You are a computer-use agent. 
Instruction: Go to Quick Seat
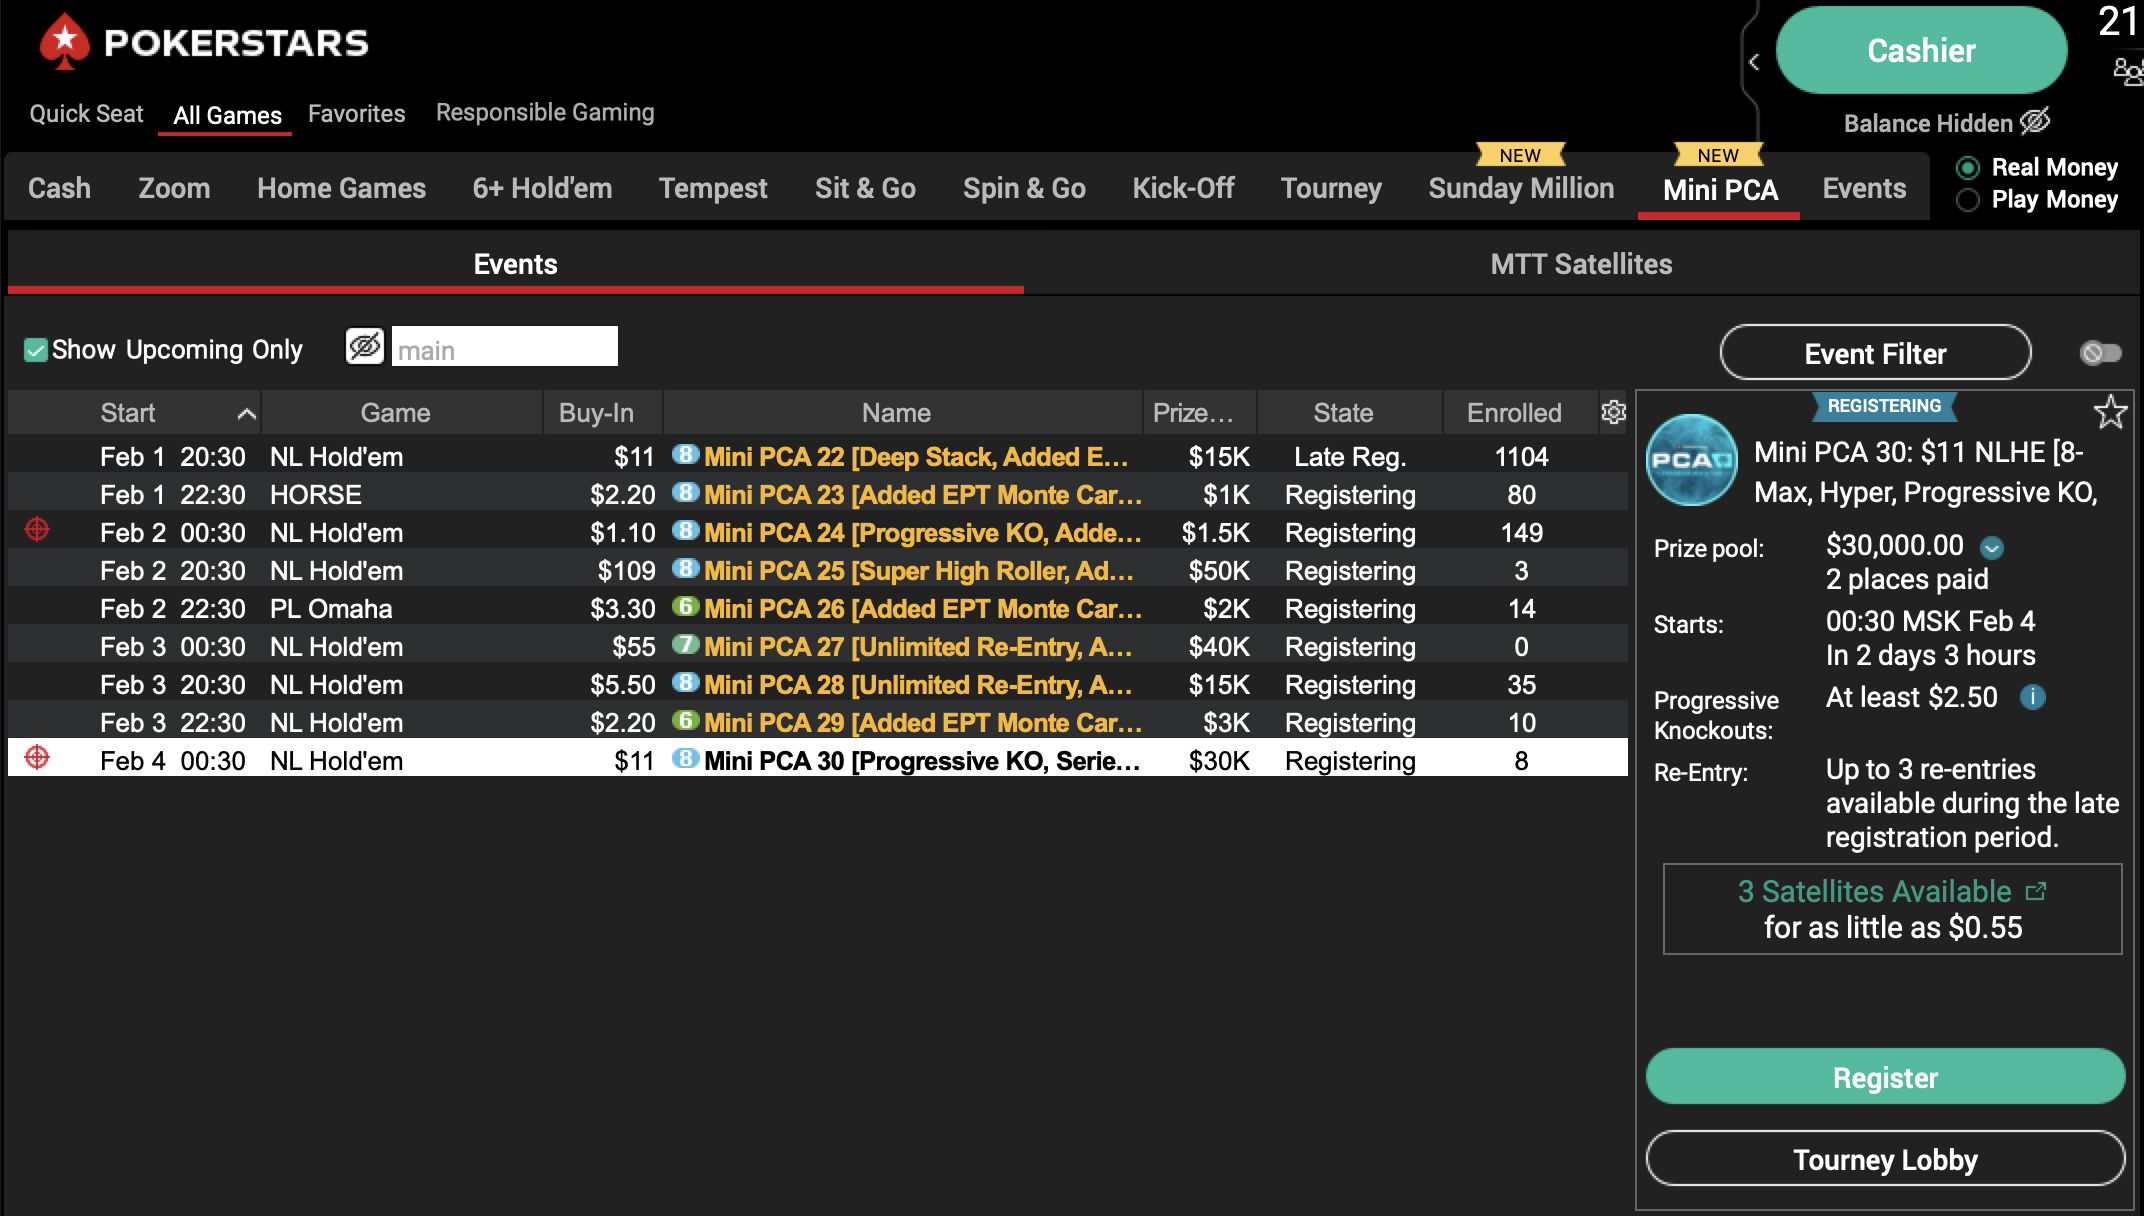pos(86,113)
